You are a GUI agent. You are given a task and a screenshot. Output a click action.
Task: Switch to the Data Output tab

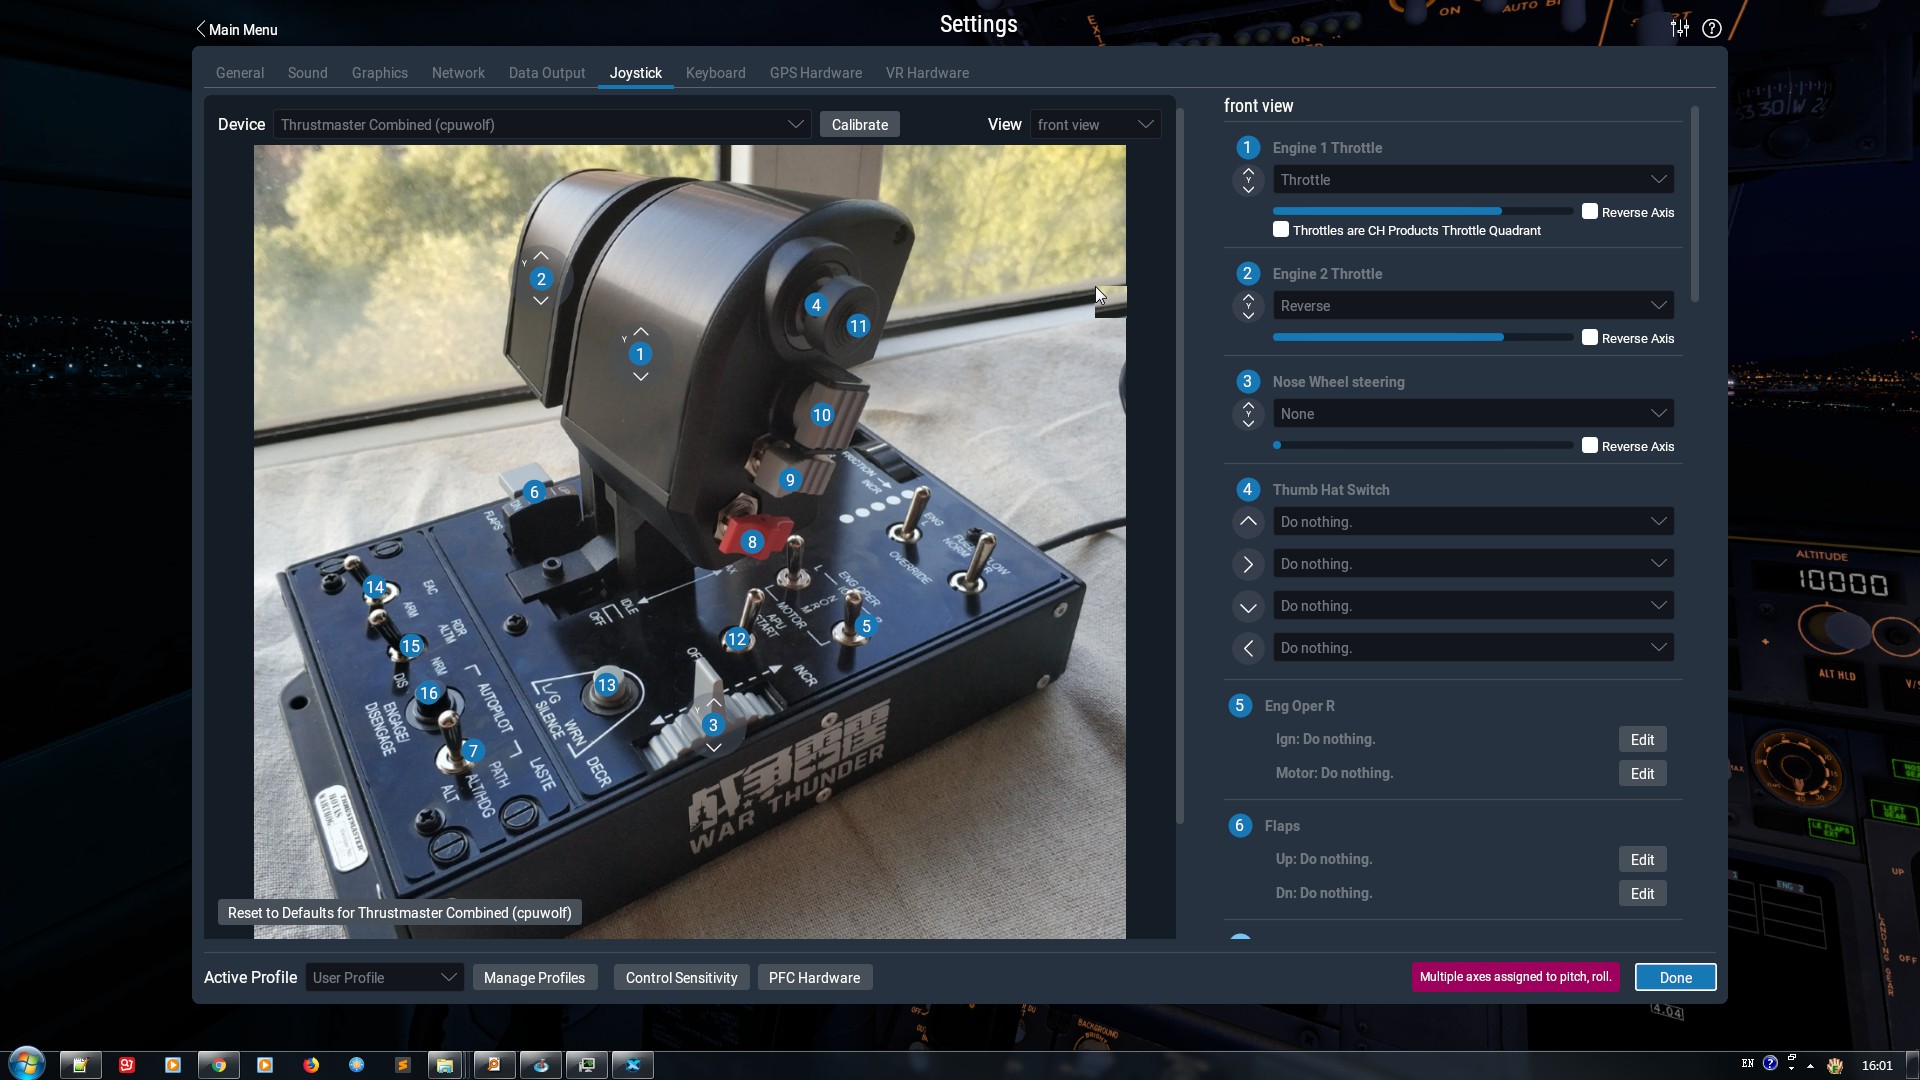click(x=547, y=73)
